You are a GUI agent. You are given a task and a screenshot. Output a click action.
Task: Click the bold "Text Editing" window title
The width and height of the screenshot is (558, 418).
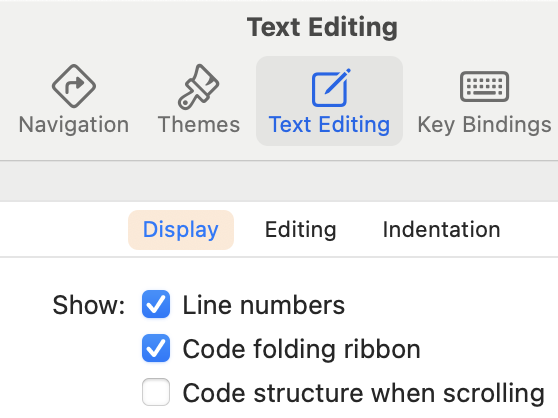[x=322, y=27]
